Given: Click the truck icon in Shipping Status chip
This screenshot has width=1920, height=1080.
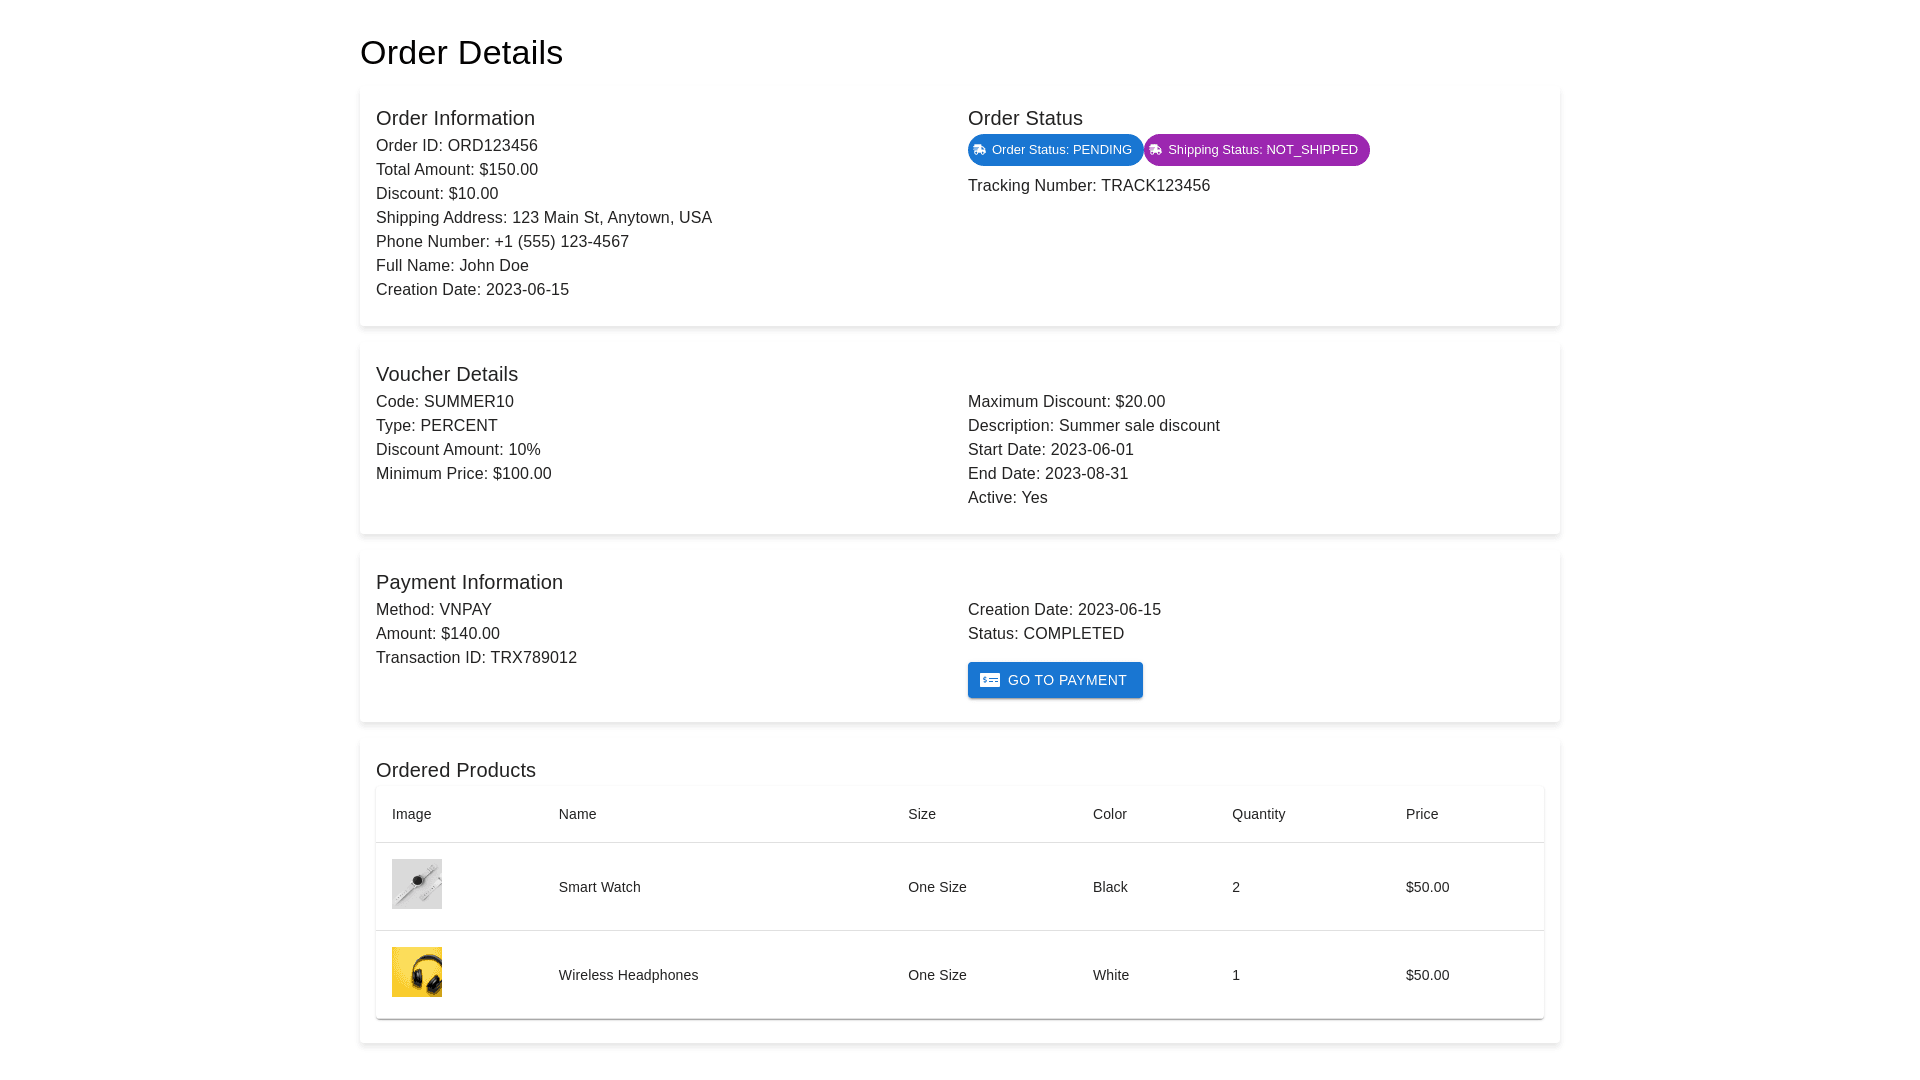Looking at the screenshot, I should click(1156, 150).
